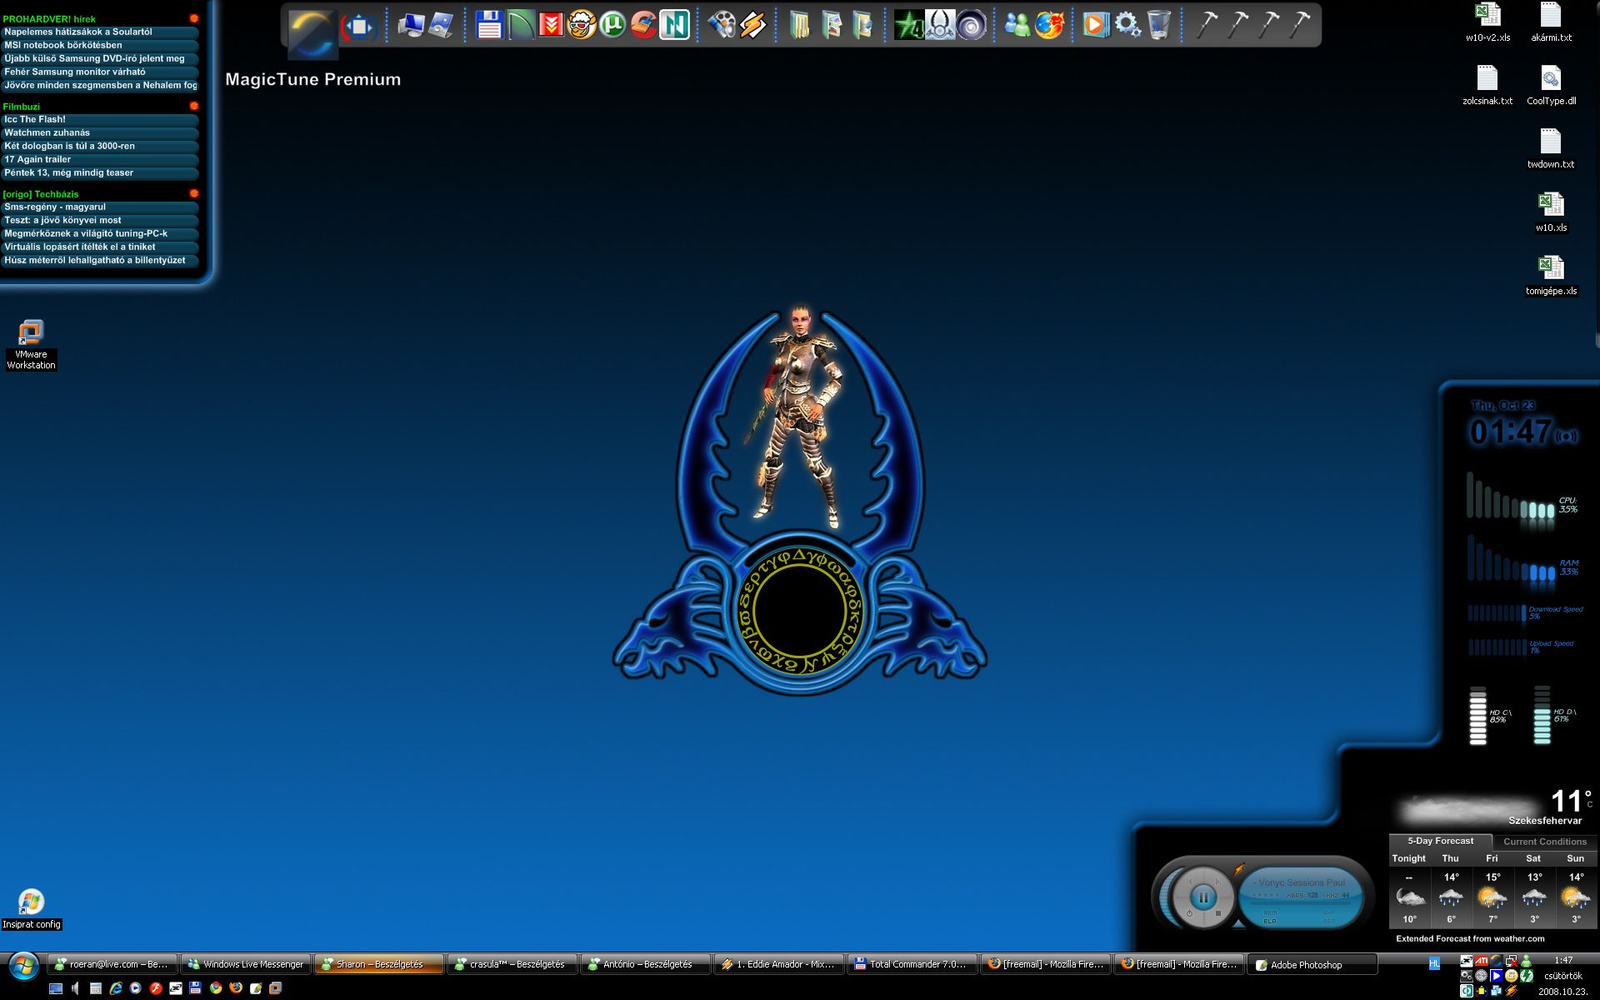Click the HL language indicator in the taskbar
The height and width of the screenshot is (1000, 1600).
tap(1434, 963)
